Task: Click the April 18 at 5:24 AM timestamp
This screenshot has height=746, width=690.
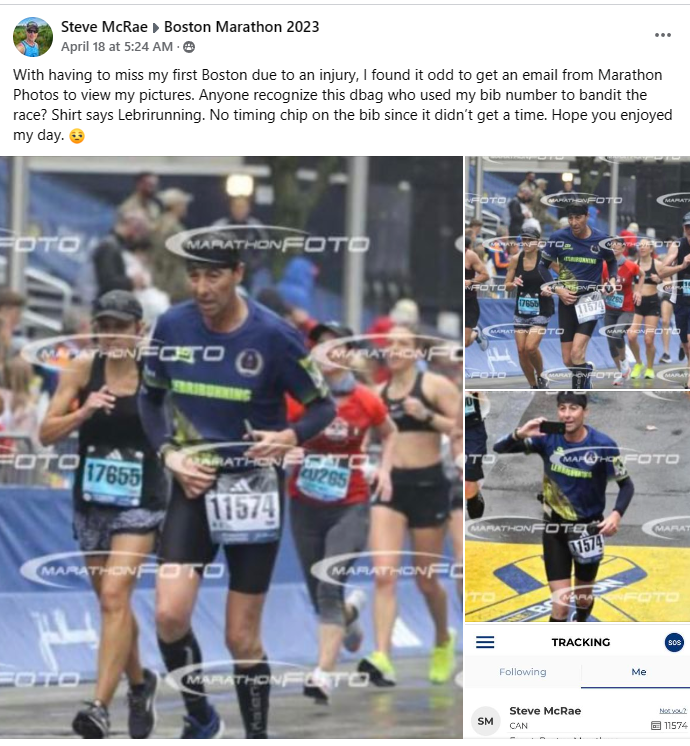Action: pyautogui.click(x=117, y=47)
